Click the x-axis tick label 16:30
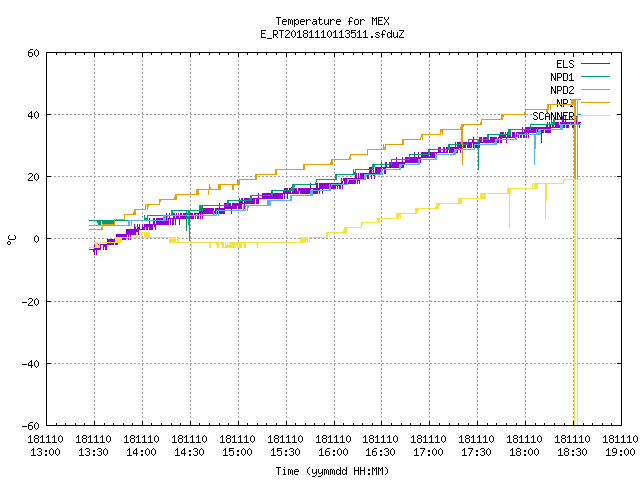The height and width of the screenshot is (480, 640). point(380,452)
